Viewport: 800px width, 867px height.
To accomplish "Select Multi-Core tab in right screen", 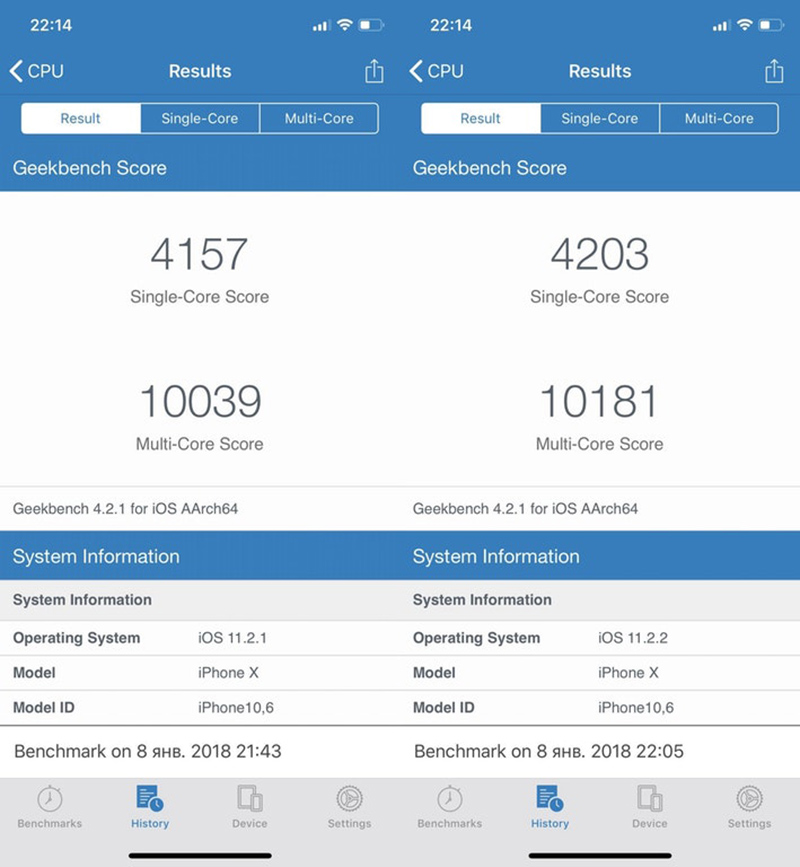I will click(x=719, y=118).
